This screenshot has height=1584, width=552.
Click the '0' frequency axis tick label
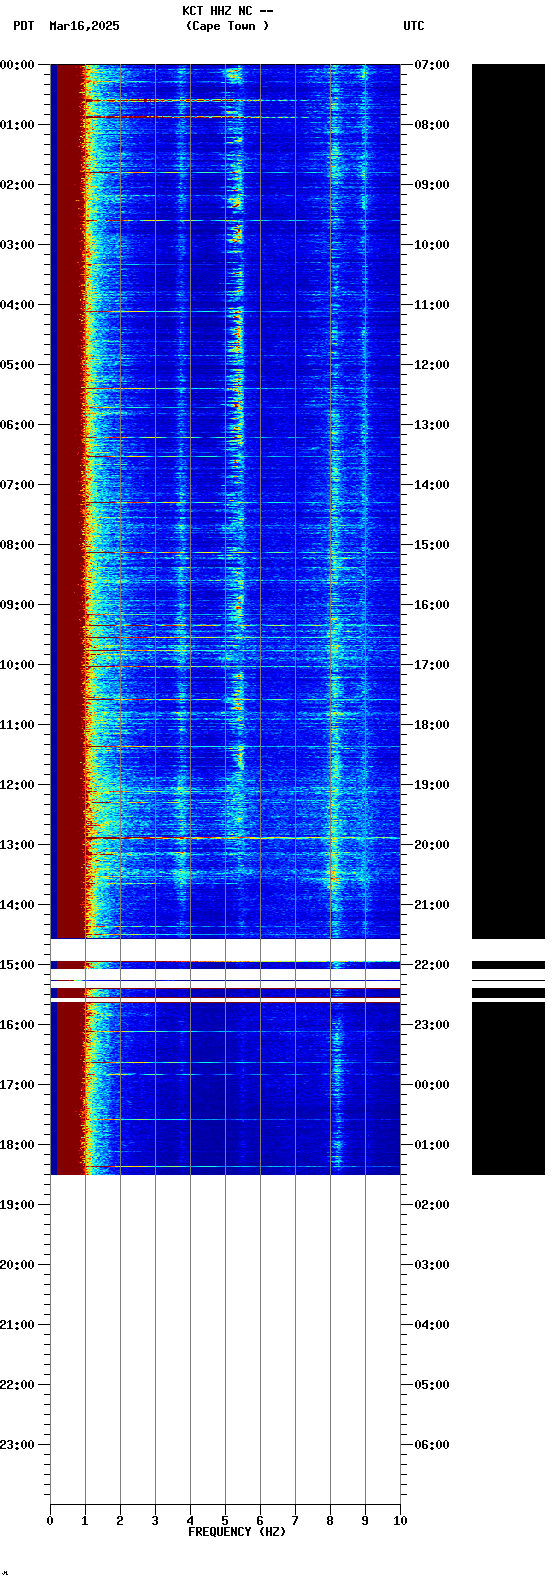coord(50,1521)
